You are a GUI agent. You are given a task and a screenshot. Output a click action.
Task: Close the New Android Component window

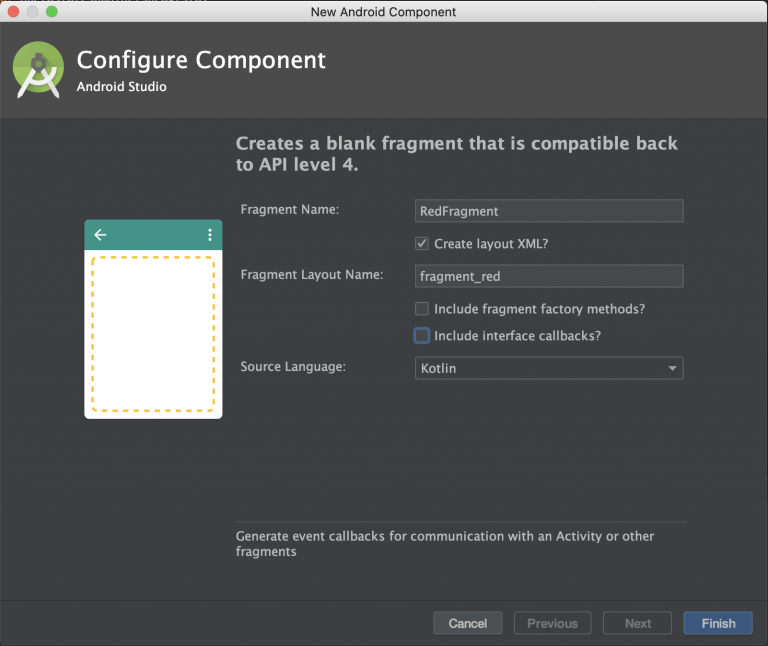[x=14, y=11]
